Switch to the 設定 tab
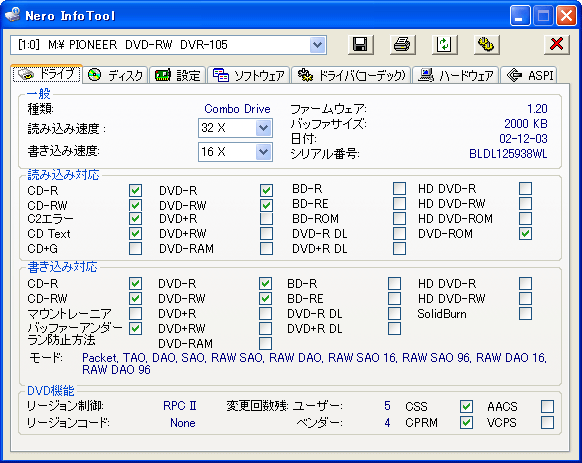This screenshot has height=463, width=582. pos(177,75)
